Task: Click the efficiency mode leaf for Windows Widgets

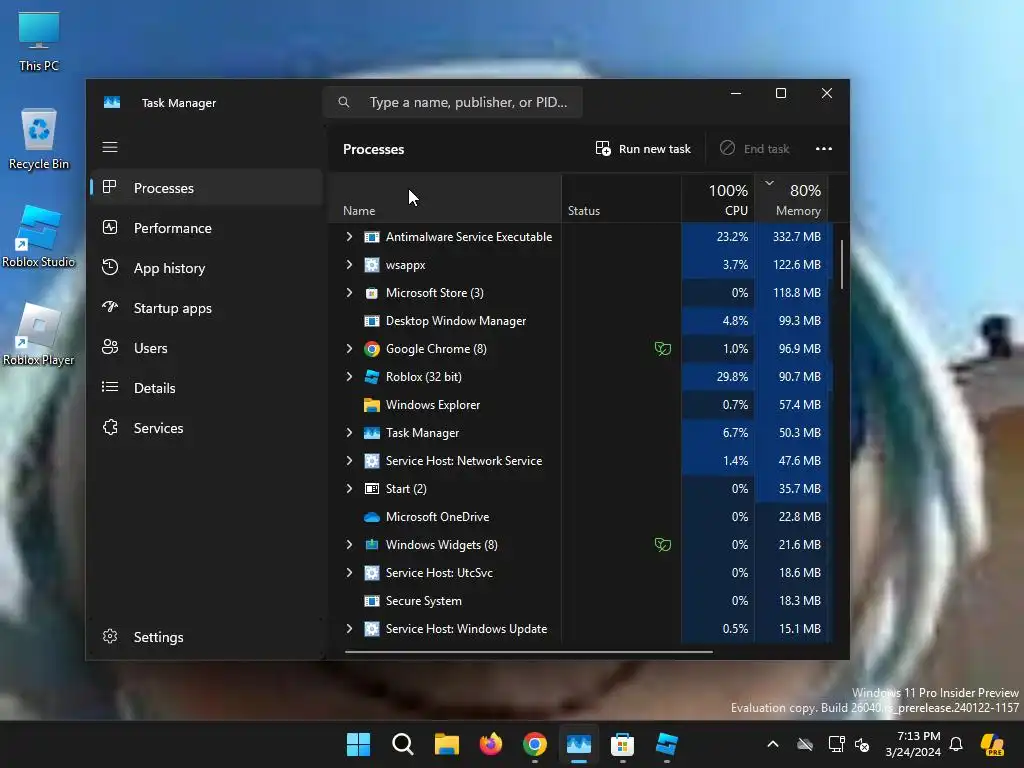Action: point(663,545)
